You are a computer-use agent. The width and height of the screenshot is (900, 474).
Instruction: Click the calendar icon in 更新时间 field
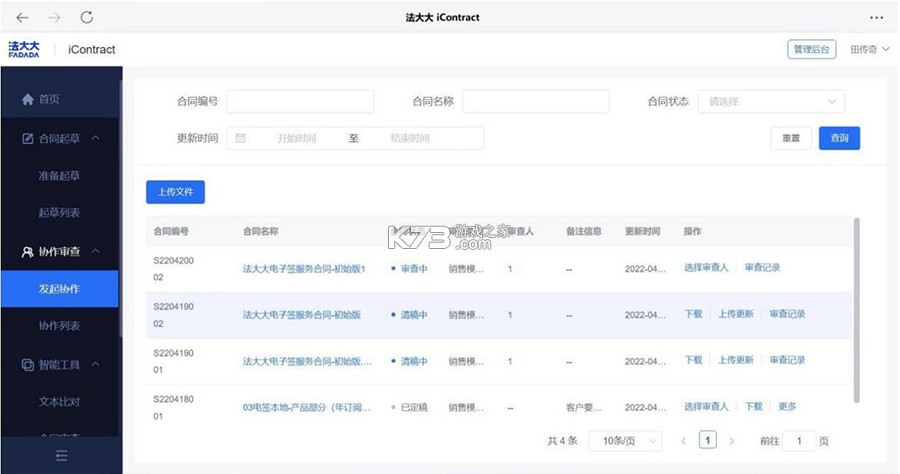pyautogui.click(x=240, y=138)
